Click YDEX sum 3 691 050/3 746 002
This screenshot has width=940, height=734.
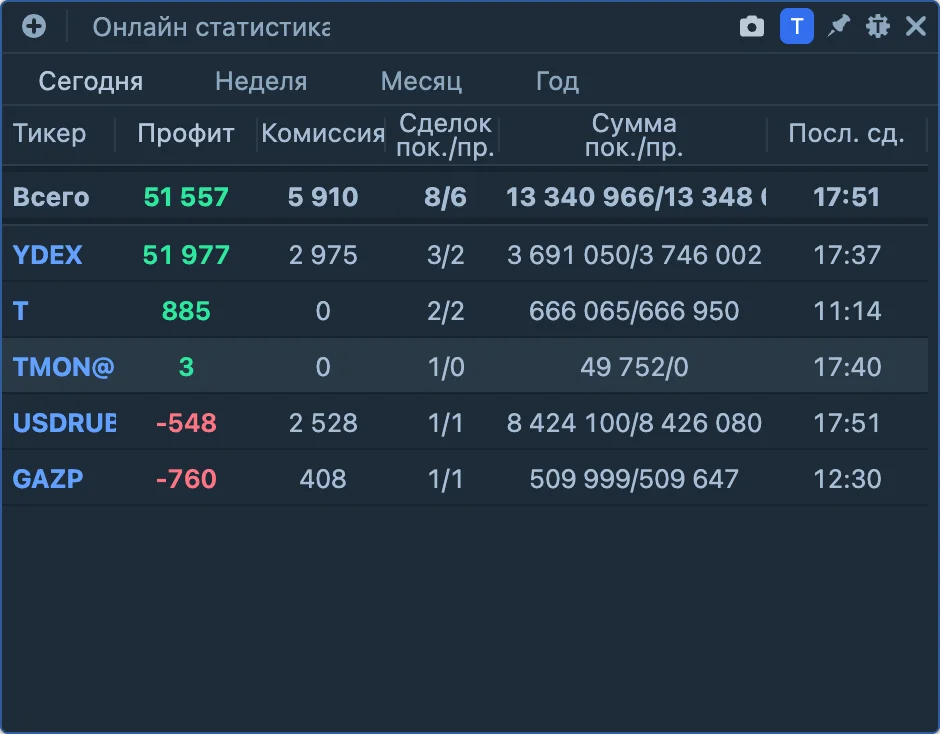click(x=634, y=255)
